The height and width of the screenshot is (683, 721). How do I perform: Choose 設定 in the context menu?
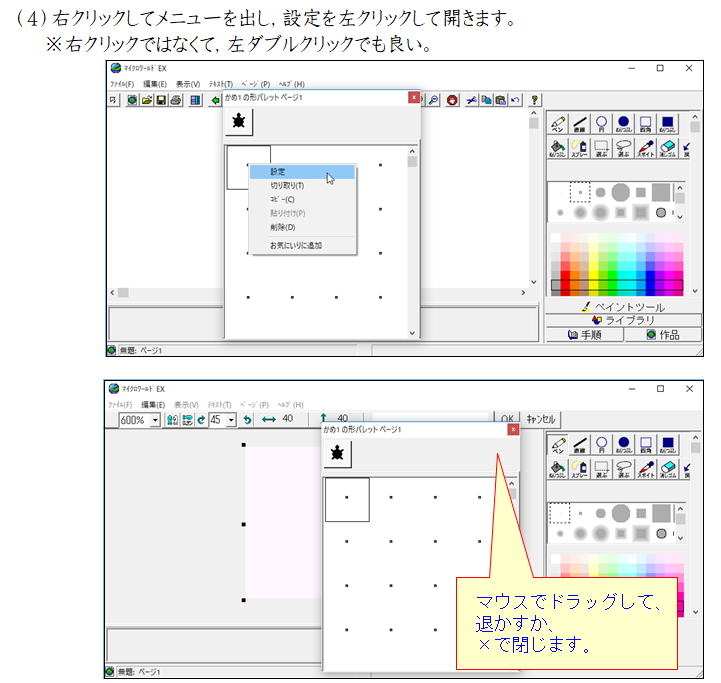click(x=302, y=172)
